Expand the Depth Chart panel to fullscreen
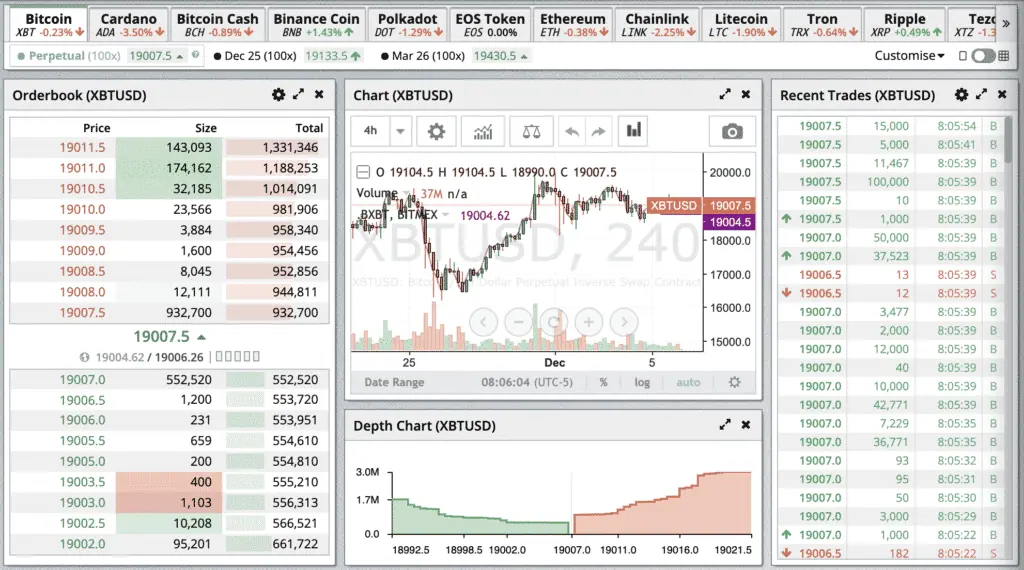 (x=725, y=424)
